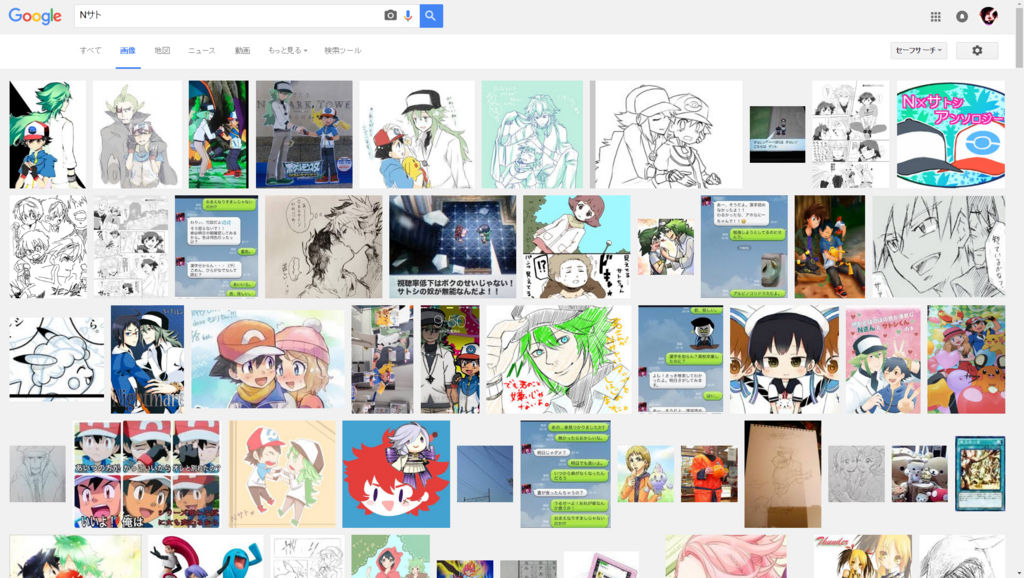
Task: Open the Ash and Serena hats artwork
Action: click(268, 359)
